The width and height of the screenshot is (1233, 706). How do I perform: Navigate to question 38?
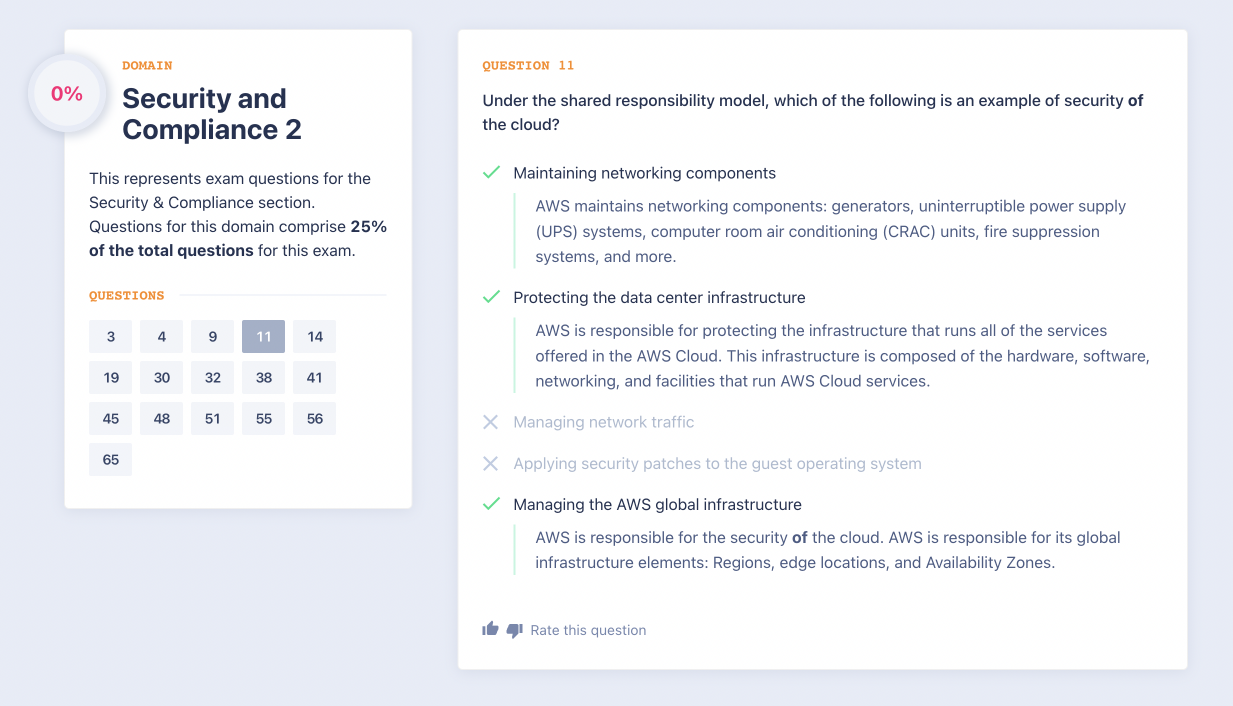point(263,378)
